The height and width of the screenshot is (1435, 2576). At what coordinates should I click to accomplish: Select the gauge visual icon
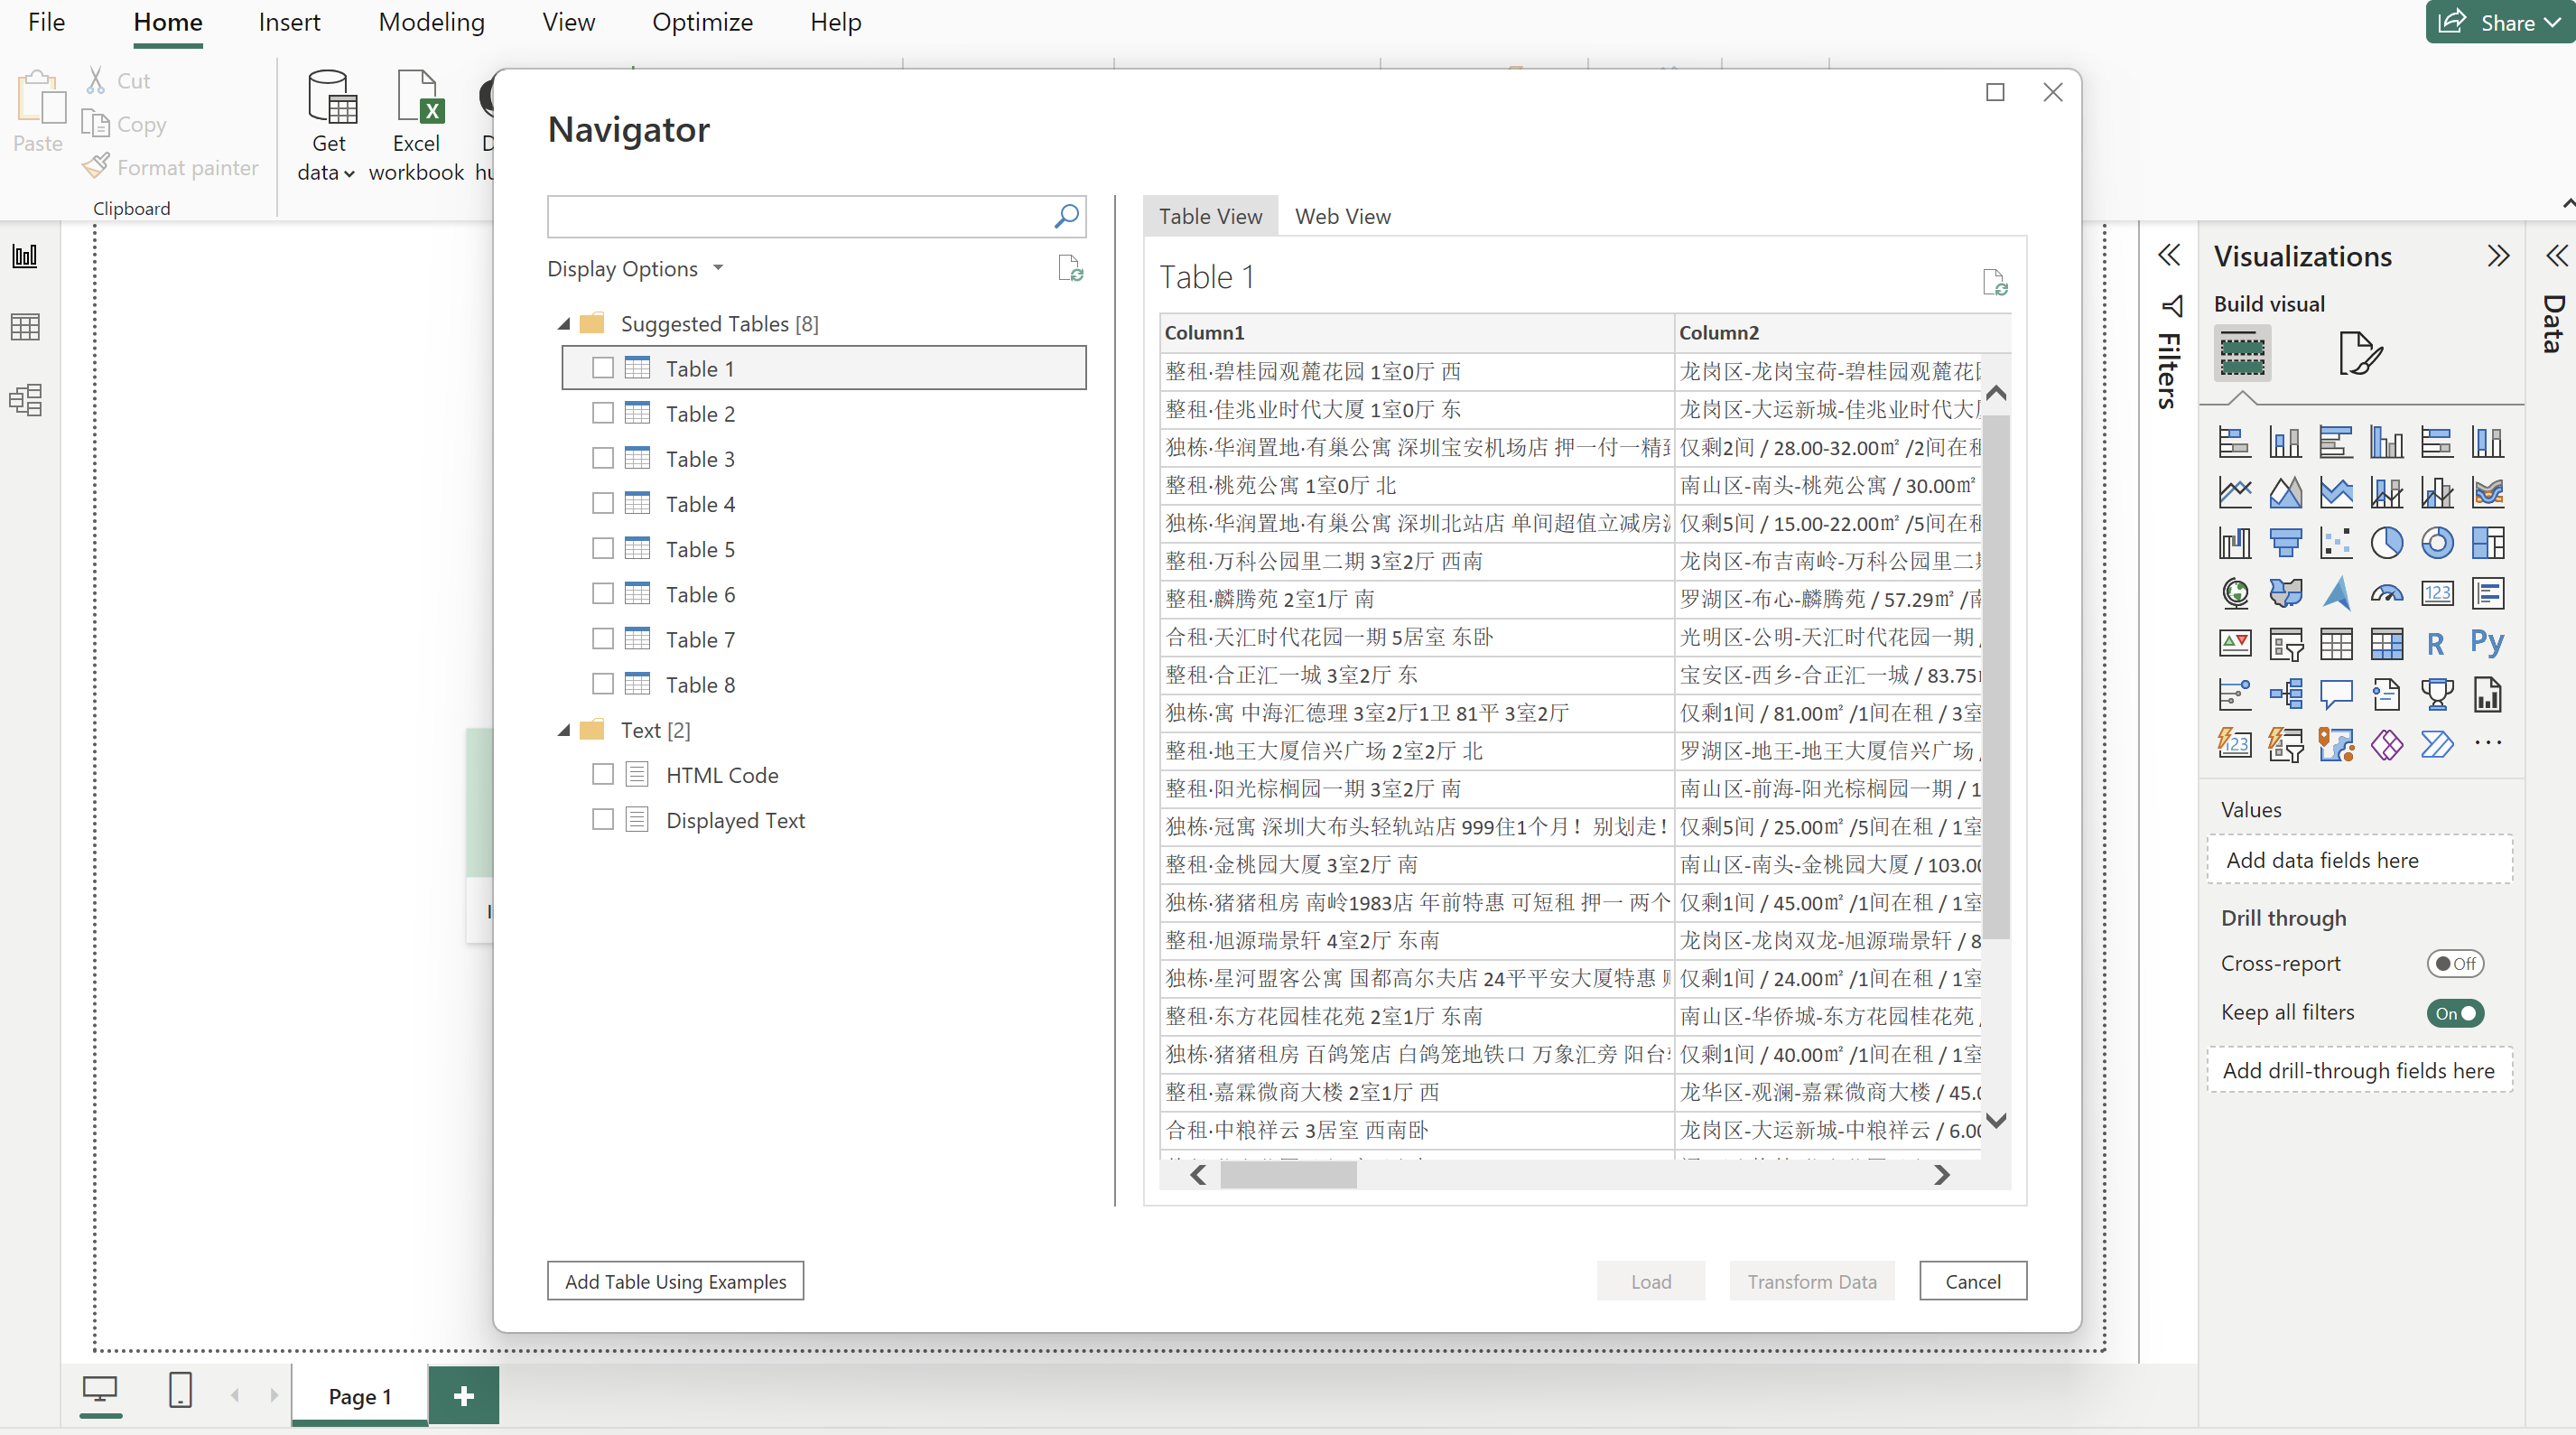point(2386,594)
